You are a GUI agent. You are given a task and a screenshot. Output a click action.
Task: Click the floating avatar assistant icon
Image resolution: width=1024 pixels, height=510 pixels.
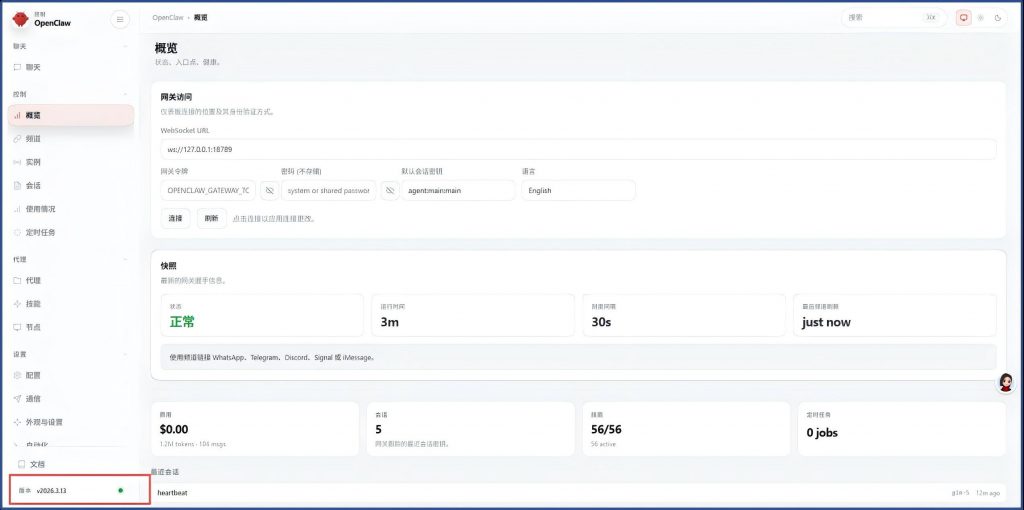pos(1006,383)
